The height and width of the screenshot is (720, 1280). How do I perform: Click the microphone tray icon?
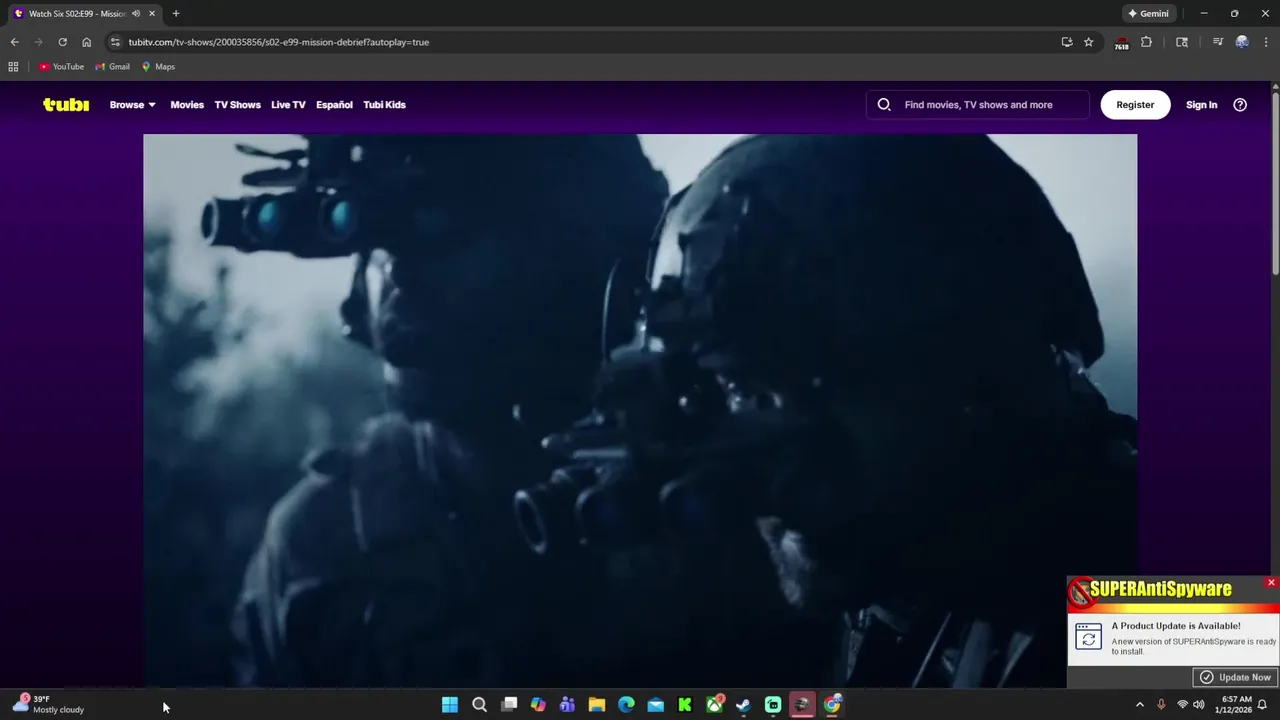1161,705
